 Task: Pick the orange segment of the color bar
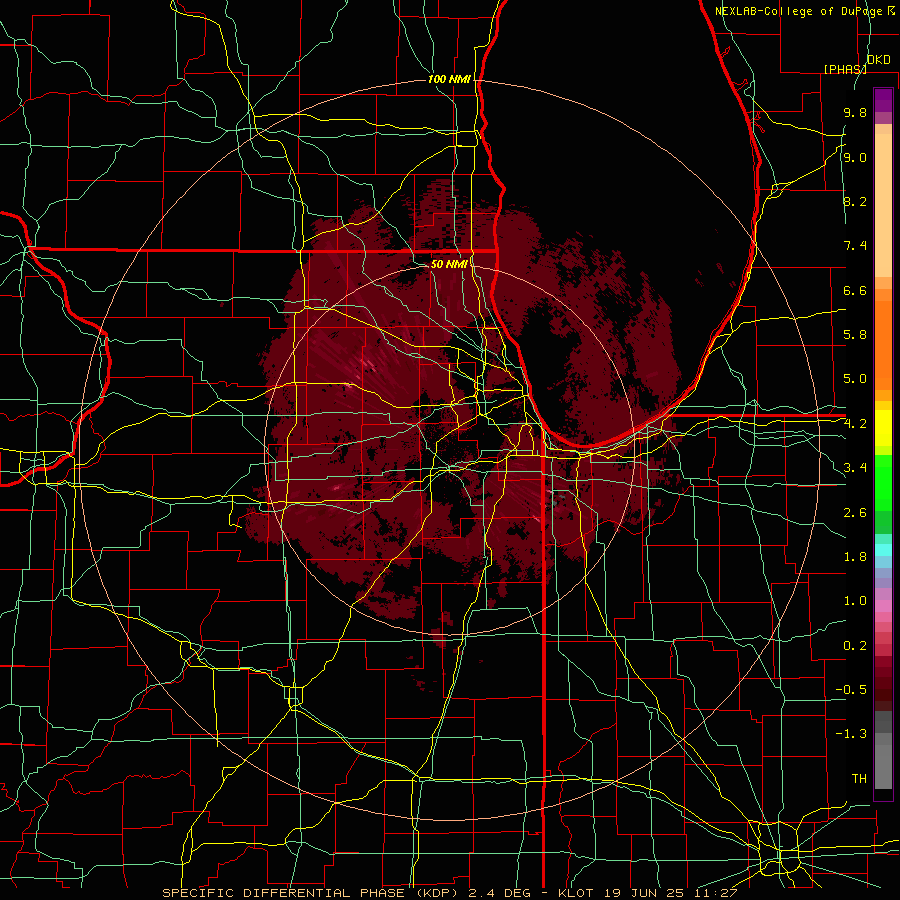coord(883,346)
